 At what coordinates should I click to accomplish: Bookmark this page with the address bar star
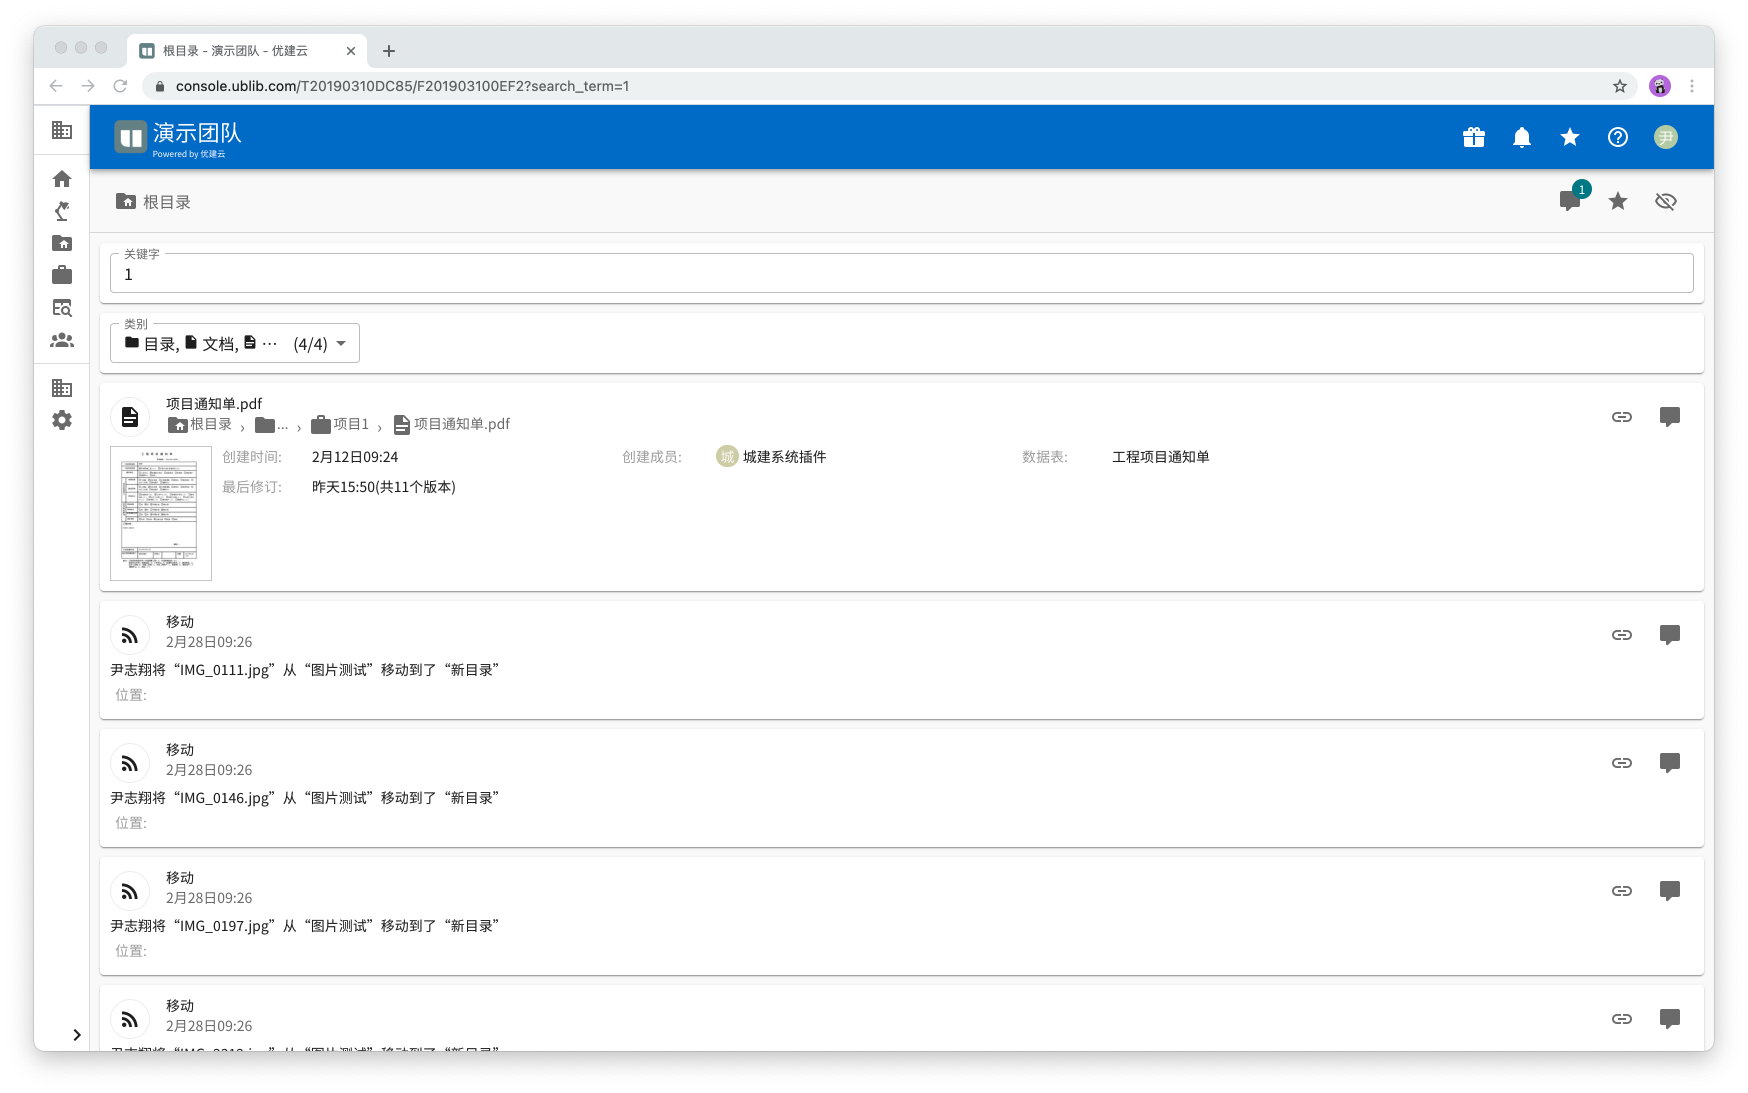click(1619, 86)
